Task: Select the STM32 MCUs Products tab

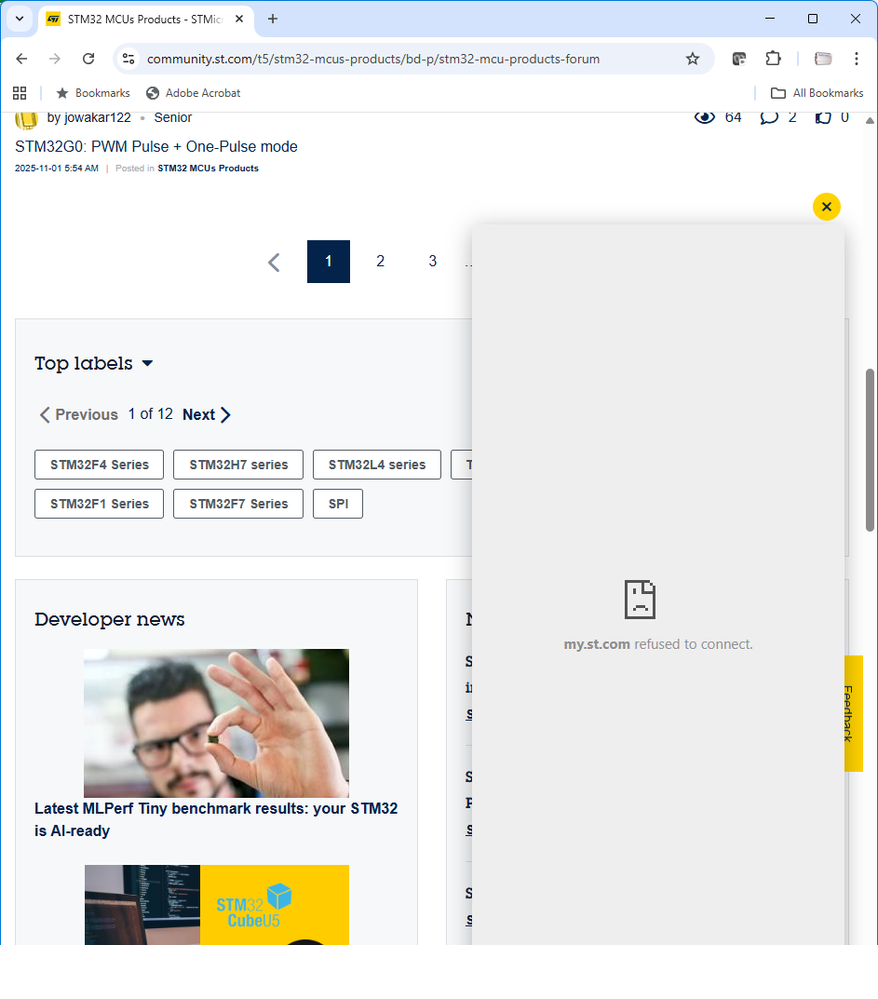Action: (146, 19)
